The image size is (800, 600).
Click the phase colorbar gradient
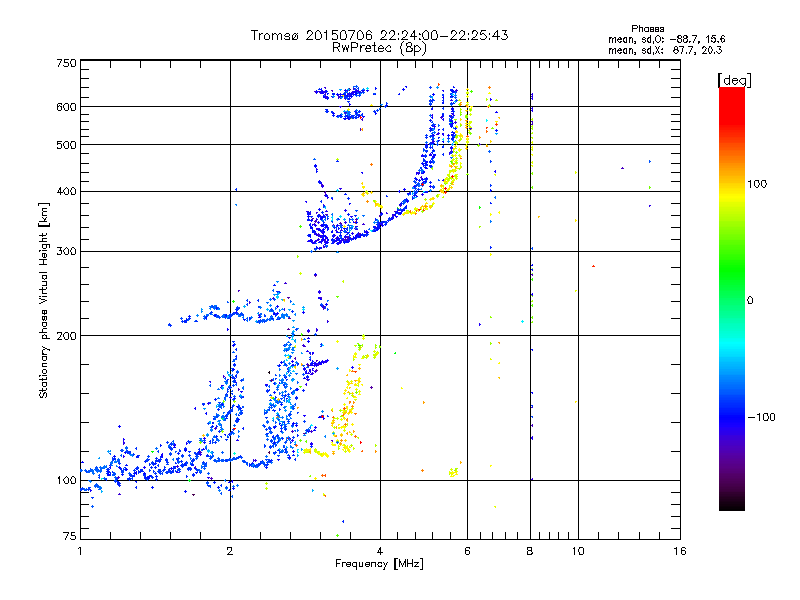pos(732,298)
